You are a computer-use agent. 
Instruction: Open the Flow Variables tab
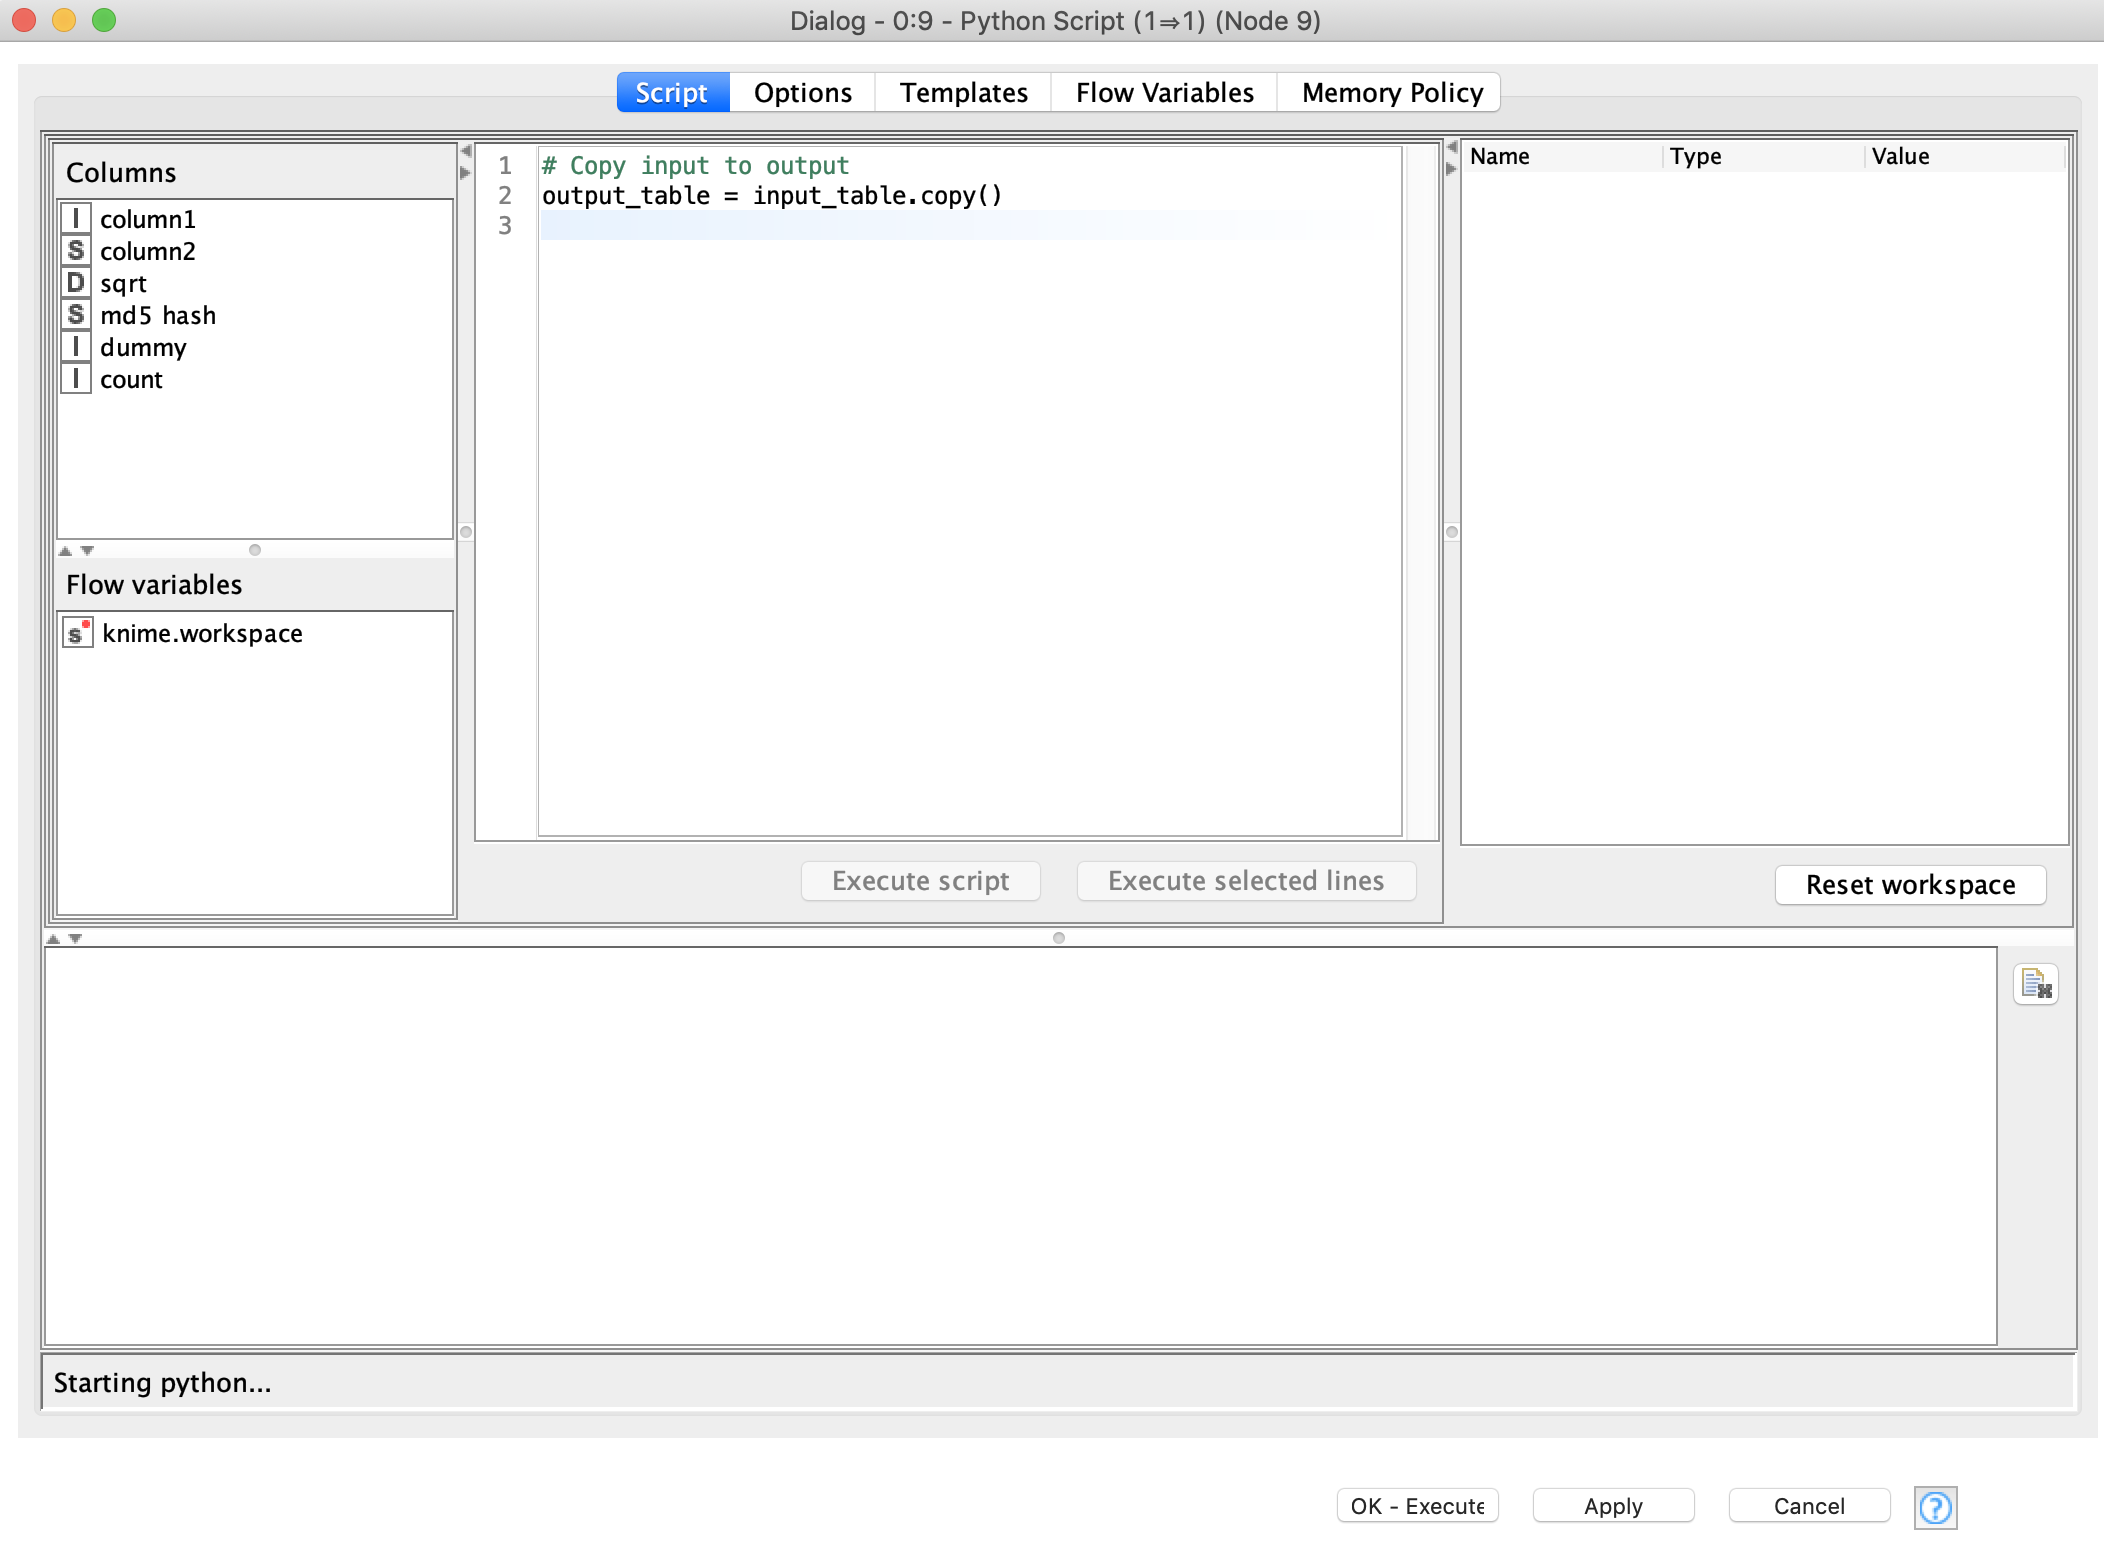click(x=1164, y=93)
